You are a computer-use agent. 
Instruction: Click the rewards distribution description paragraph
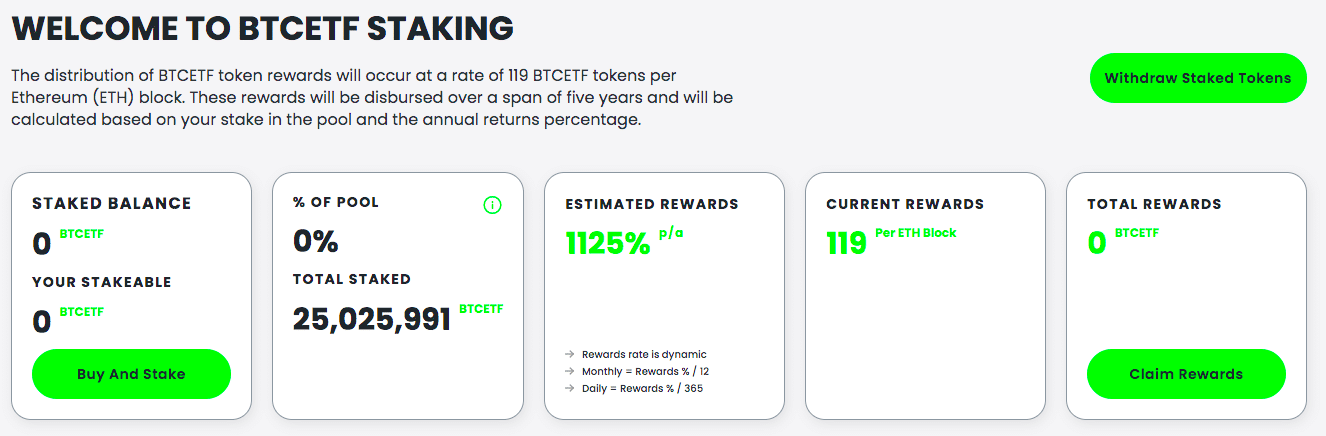coord(374,98)
